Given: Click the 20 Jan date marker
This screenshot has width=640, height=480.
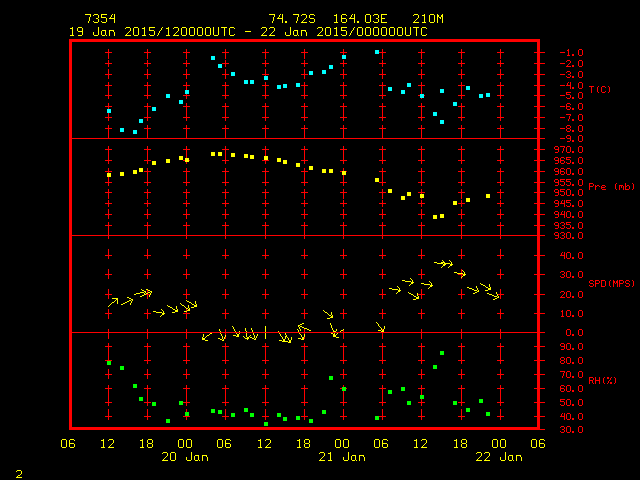Looking at the screenshot, I should [x=186, y=457].
